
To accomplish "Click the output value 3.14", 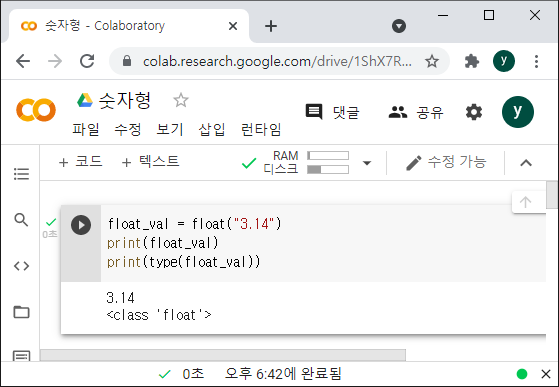I will point(120,298).
